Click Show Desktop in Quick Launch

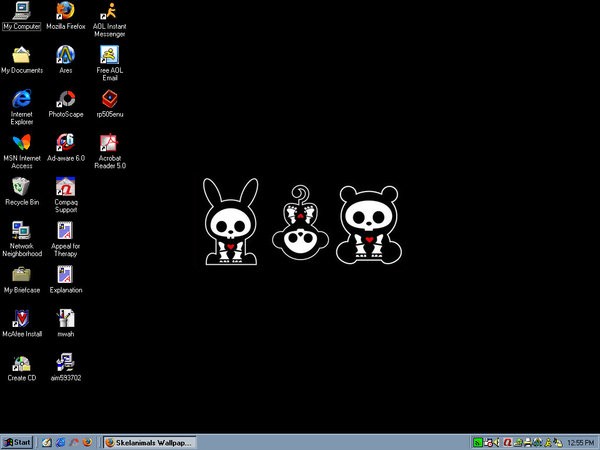coord(47,442)
